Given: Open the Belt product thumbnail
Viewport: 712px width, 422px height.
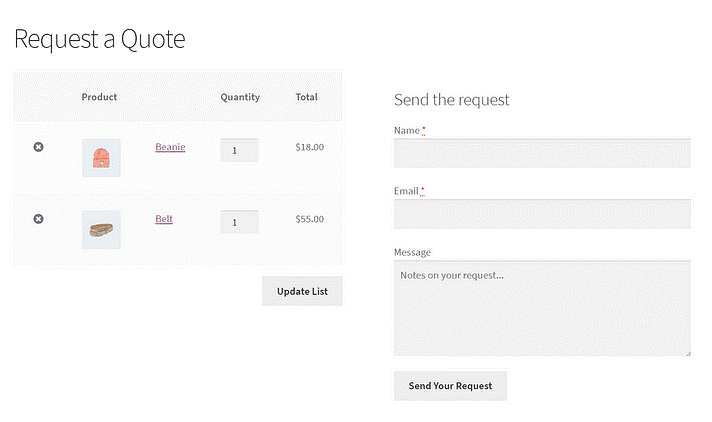Looking at the screenshot, I should 101,229.
